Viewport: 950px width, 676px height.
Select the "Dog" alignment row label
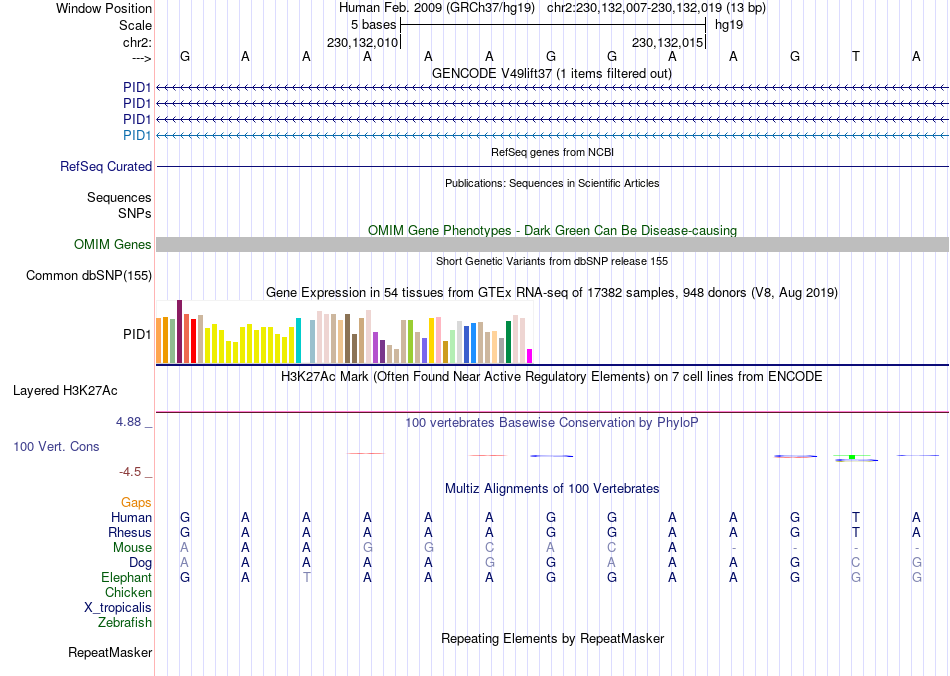coord(140,563)
